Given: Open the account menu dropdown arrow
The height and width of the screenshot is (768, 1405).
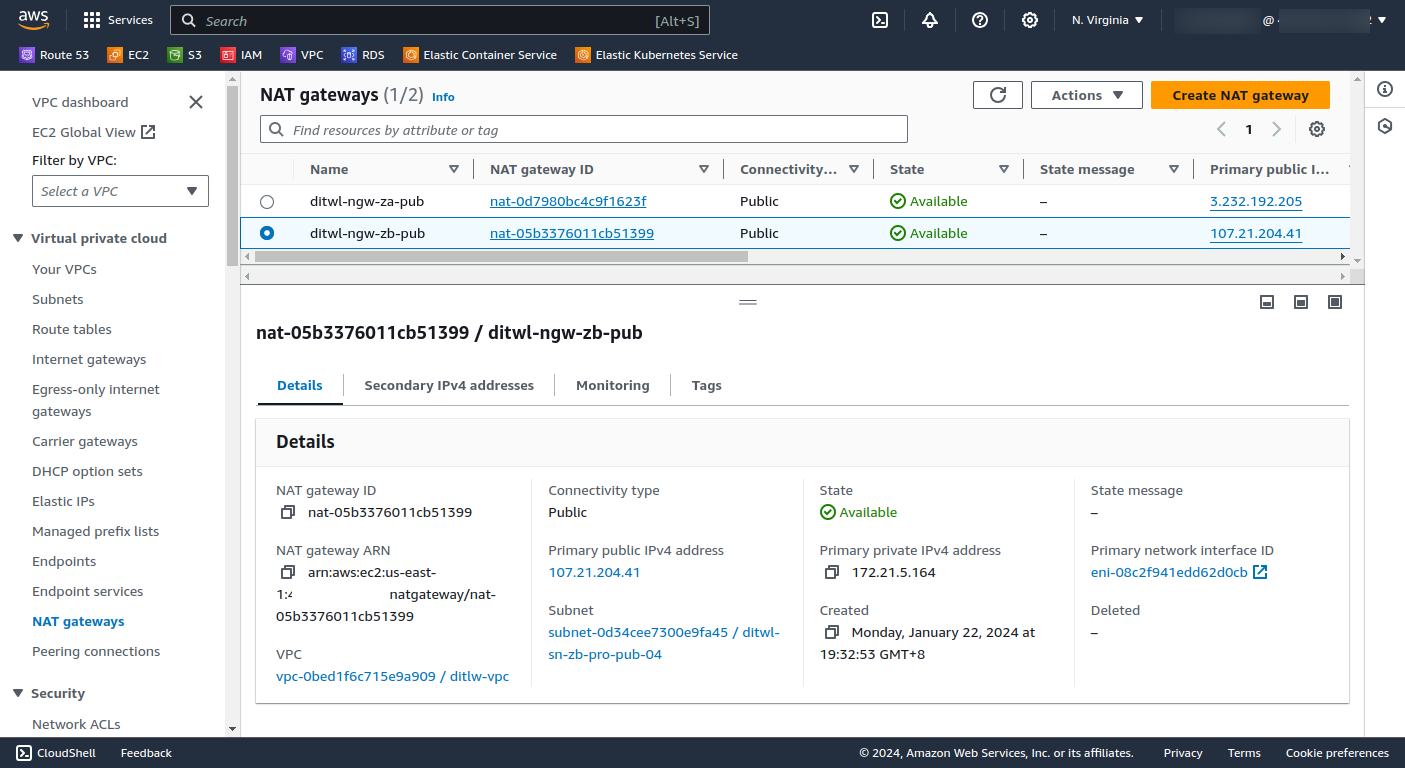Looking at the screenshot, I should coord(1382,20).
